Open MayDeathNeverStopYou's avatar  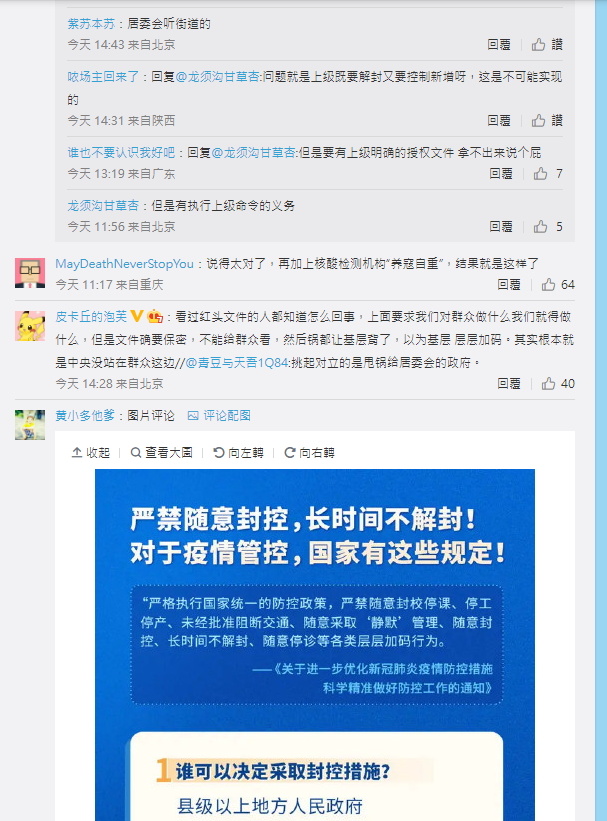pos(30,273)
